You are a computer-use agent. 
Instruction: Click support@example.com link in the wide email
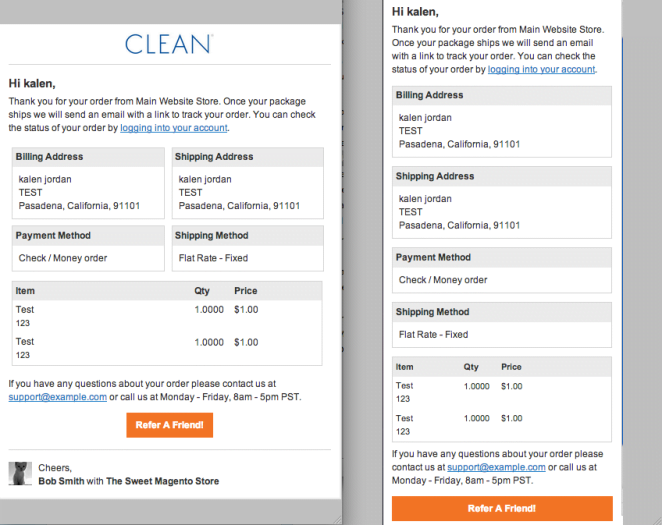tap(57, 397)
